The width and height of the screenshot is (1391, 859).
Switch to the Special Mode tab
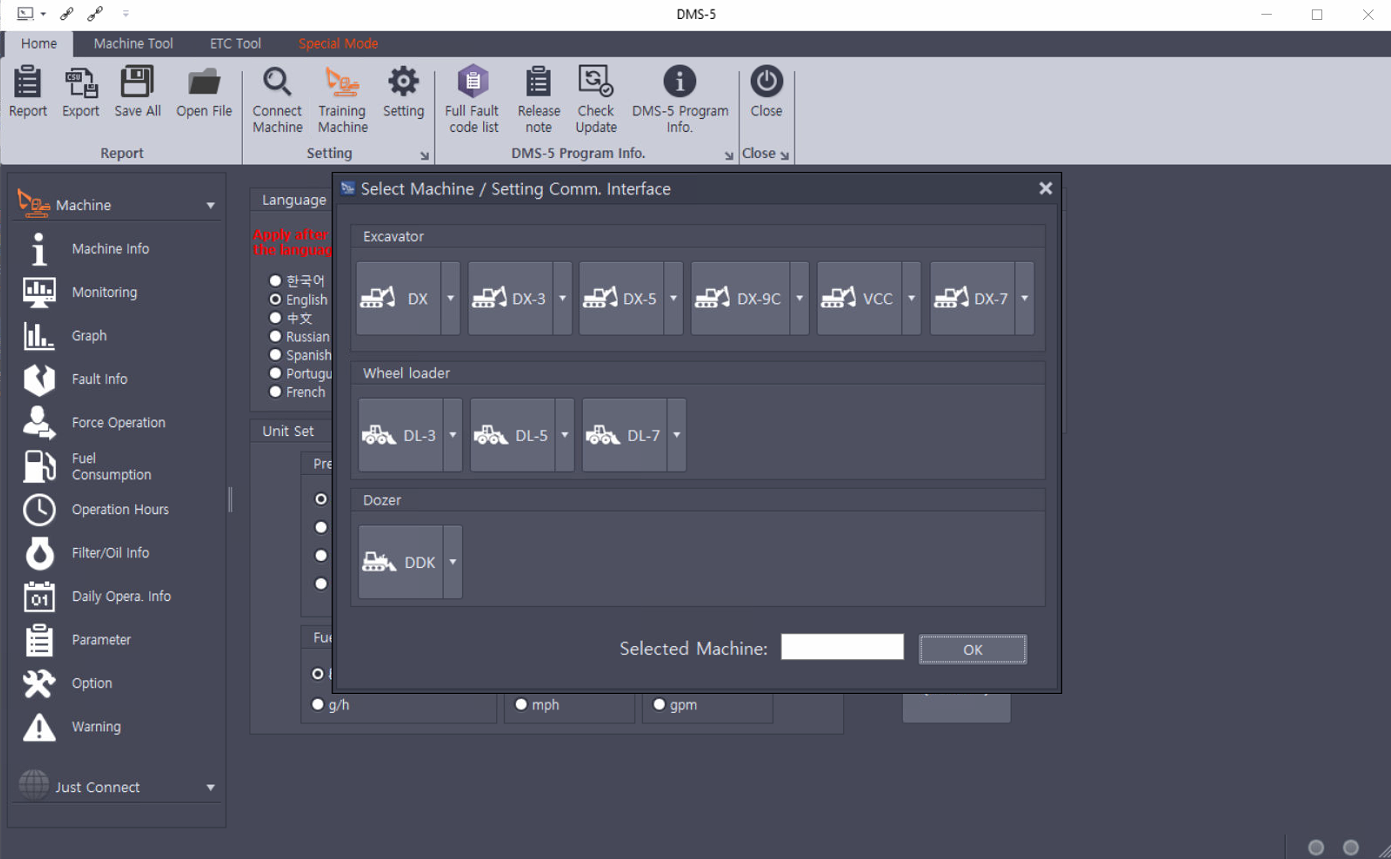click(x=338, y=44)
